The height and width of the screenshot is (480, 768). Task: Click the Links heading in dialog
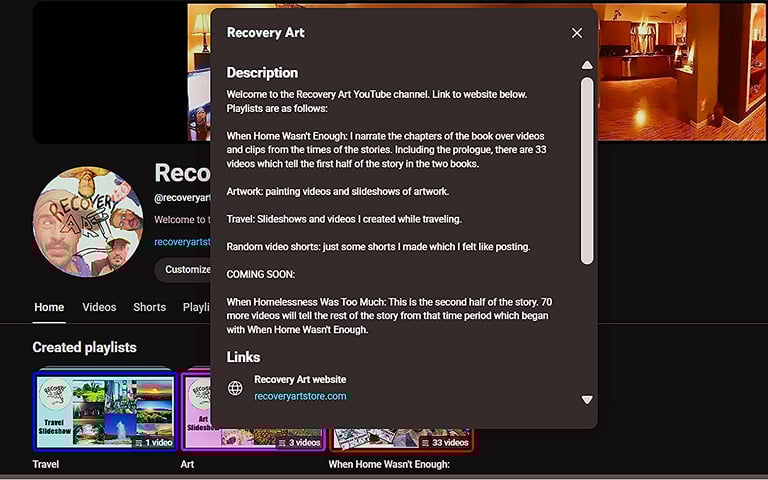[243, 357]
